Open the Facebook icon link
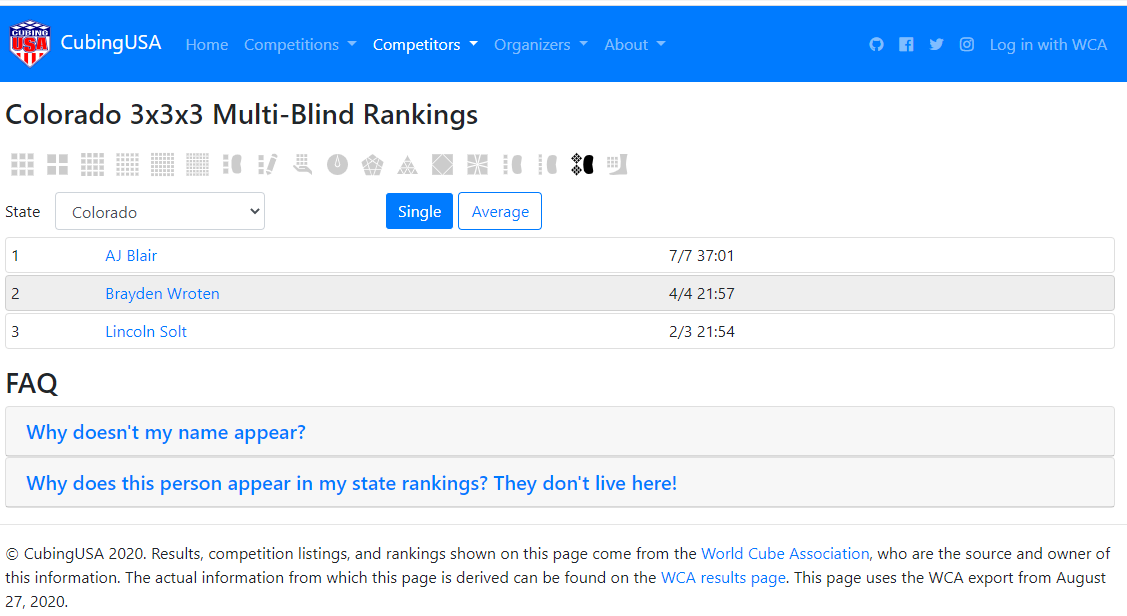 point(906,45)
